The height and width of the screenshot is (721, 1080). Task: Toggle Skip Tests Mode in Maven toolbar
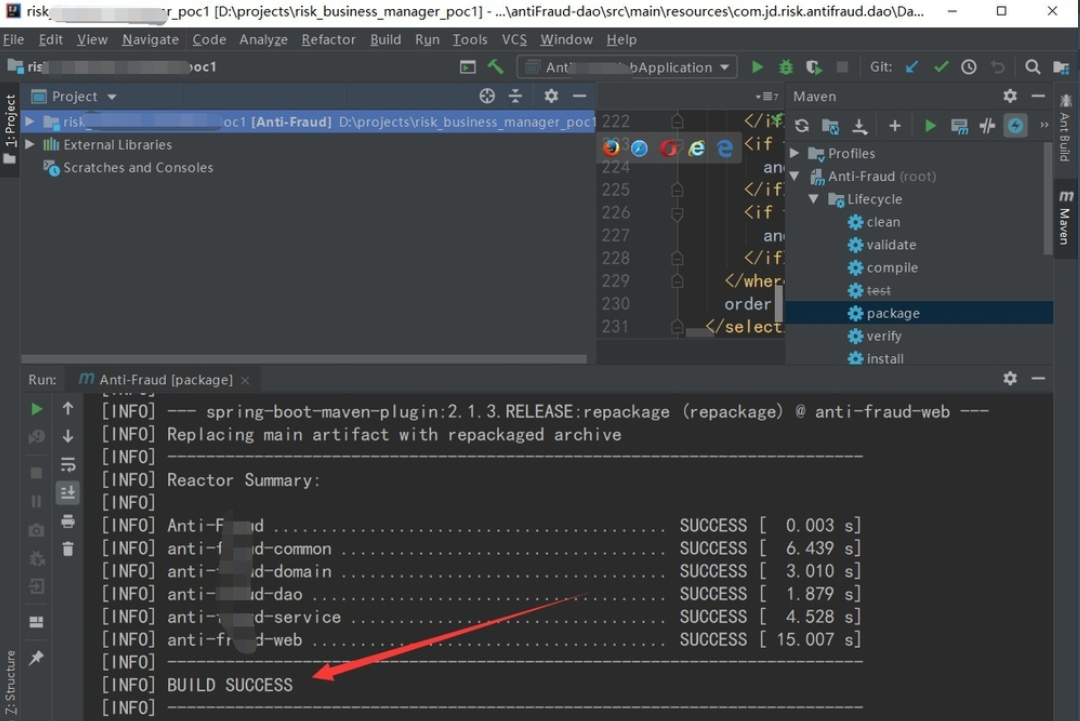[x=1016, y=126]
